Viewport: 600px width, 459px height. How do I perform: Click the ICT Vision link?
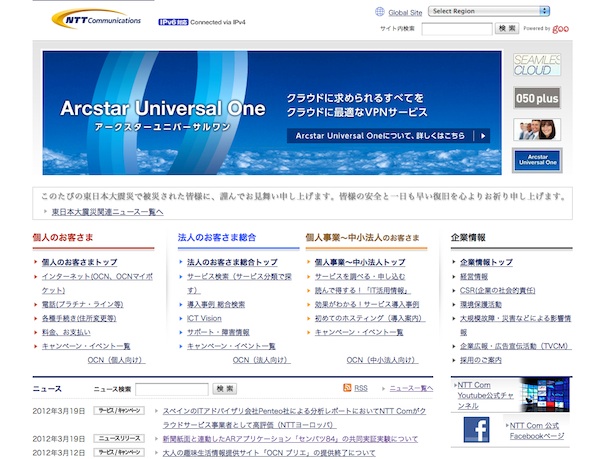[204, 318]
